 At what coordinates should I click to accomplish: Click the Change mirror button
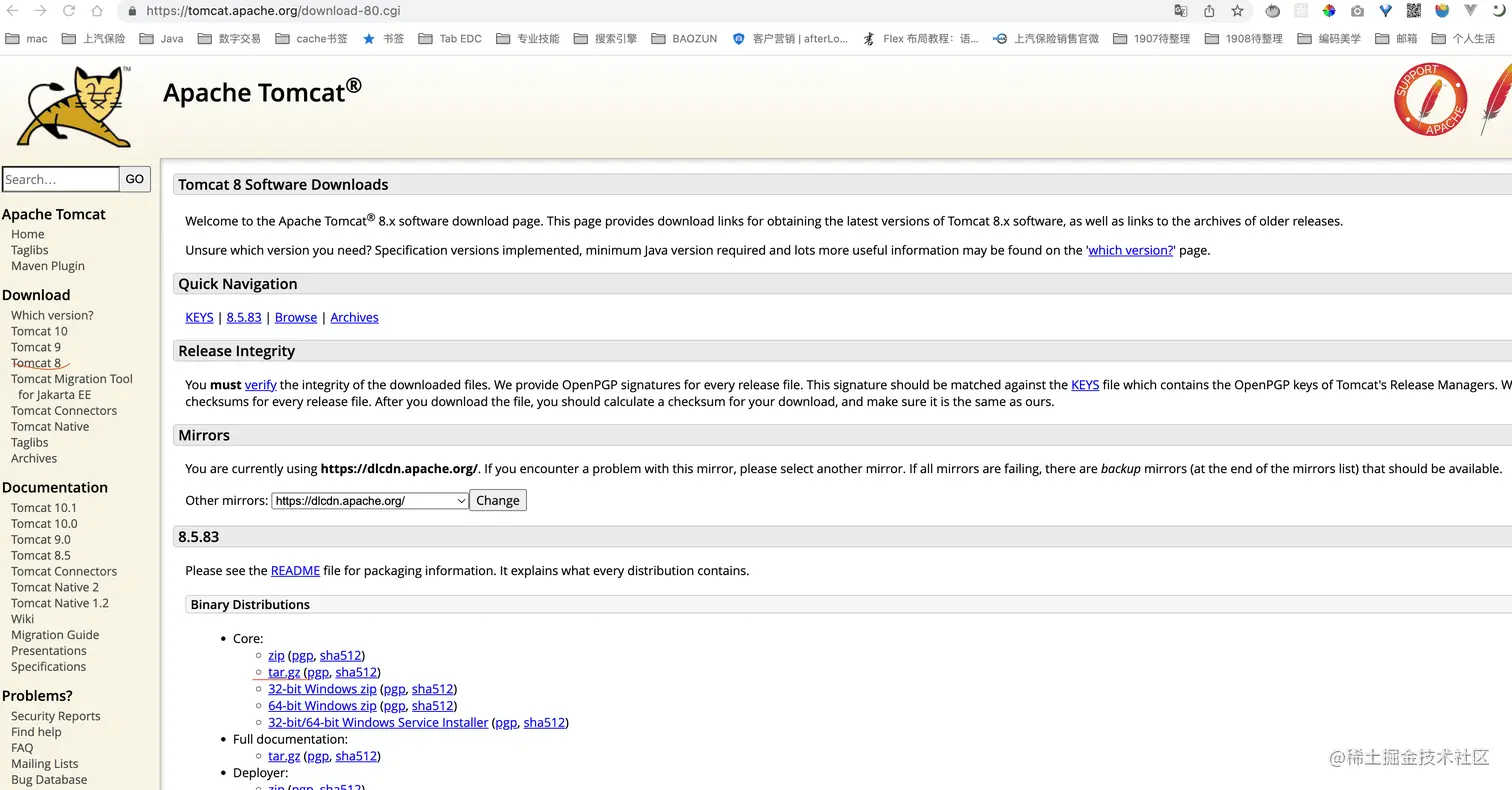[498, 501]
